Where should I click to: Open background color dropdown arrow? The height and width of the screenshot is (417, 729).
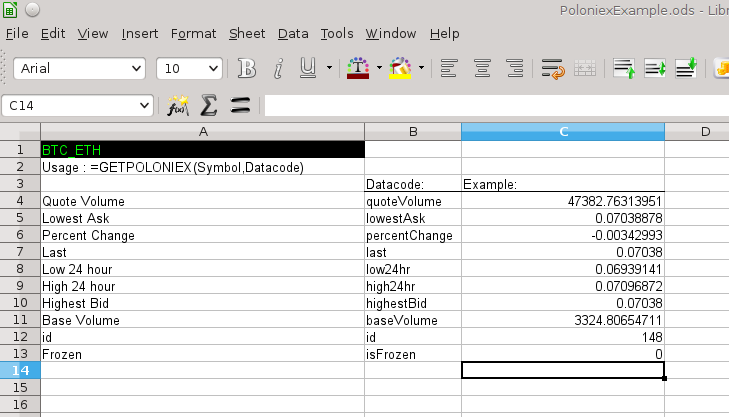(421, 68)
